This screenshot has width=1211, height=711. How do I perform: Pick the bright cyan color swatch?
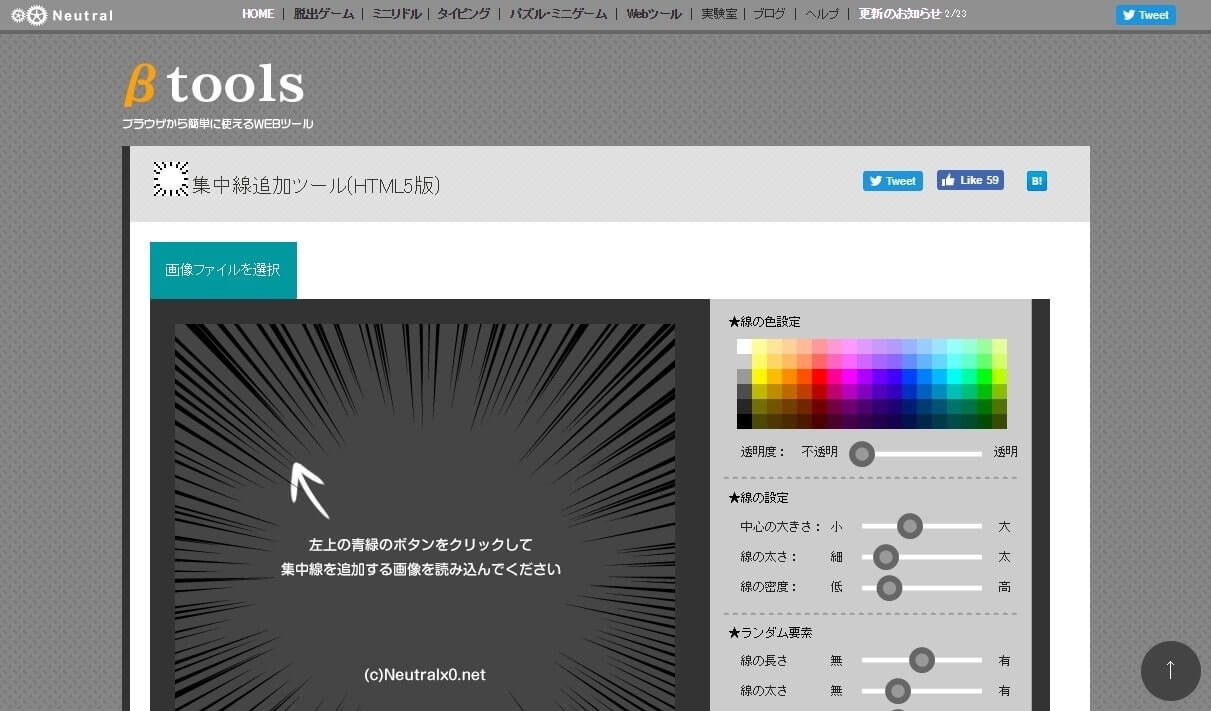coord(954,376)
